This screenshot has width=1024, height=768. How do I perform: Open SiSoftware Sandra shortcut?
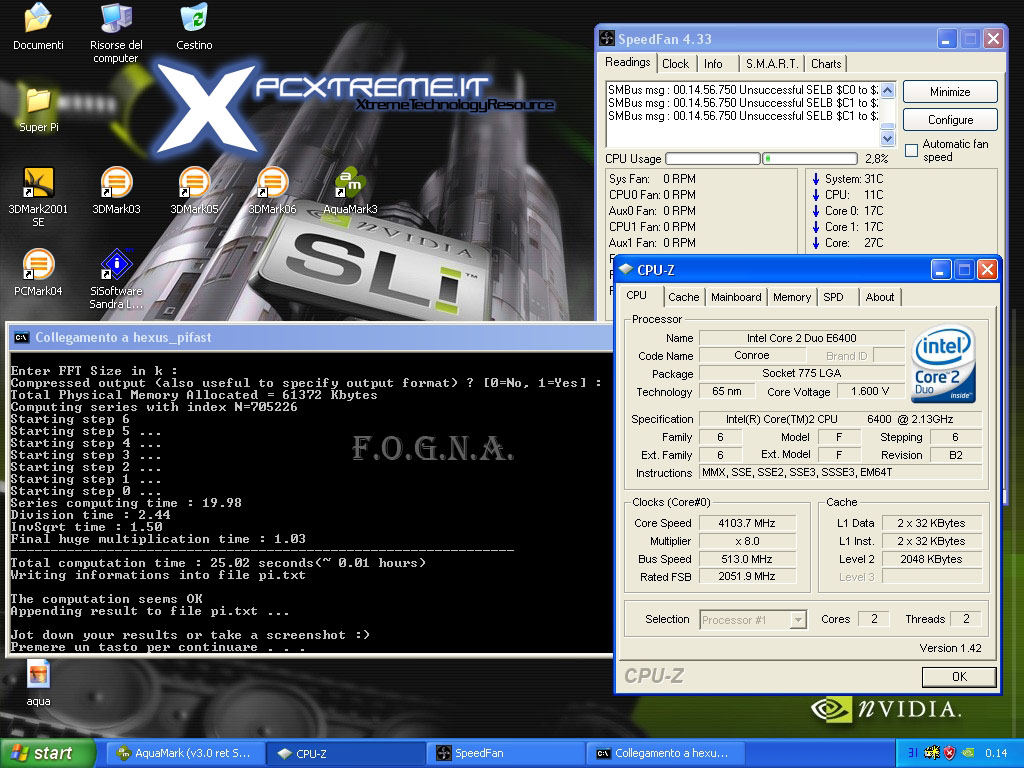click(116, 279)
